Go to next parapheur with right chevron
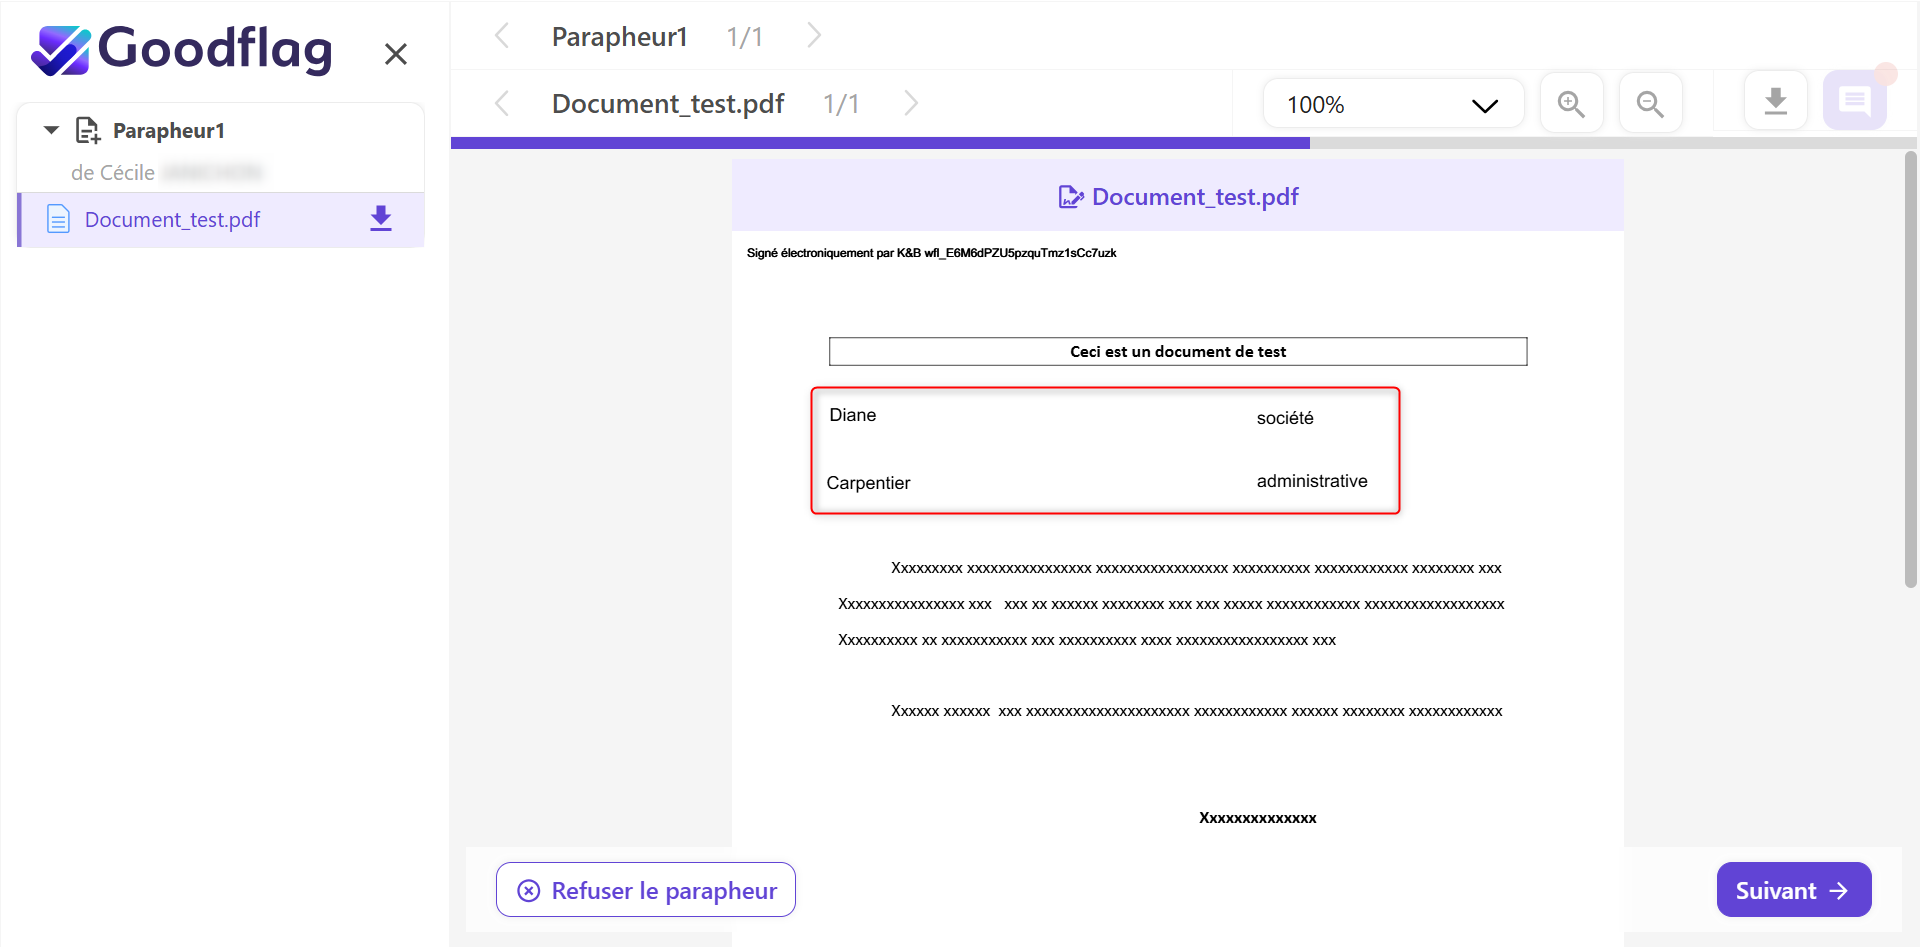This screenshot has height=947, width=1920. tap(814, 36)
